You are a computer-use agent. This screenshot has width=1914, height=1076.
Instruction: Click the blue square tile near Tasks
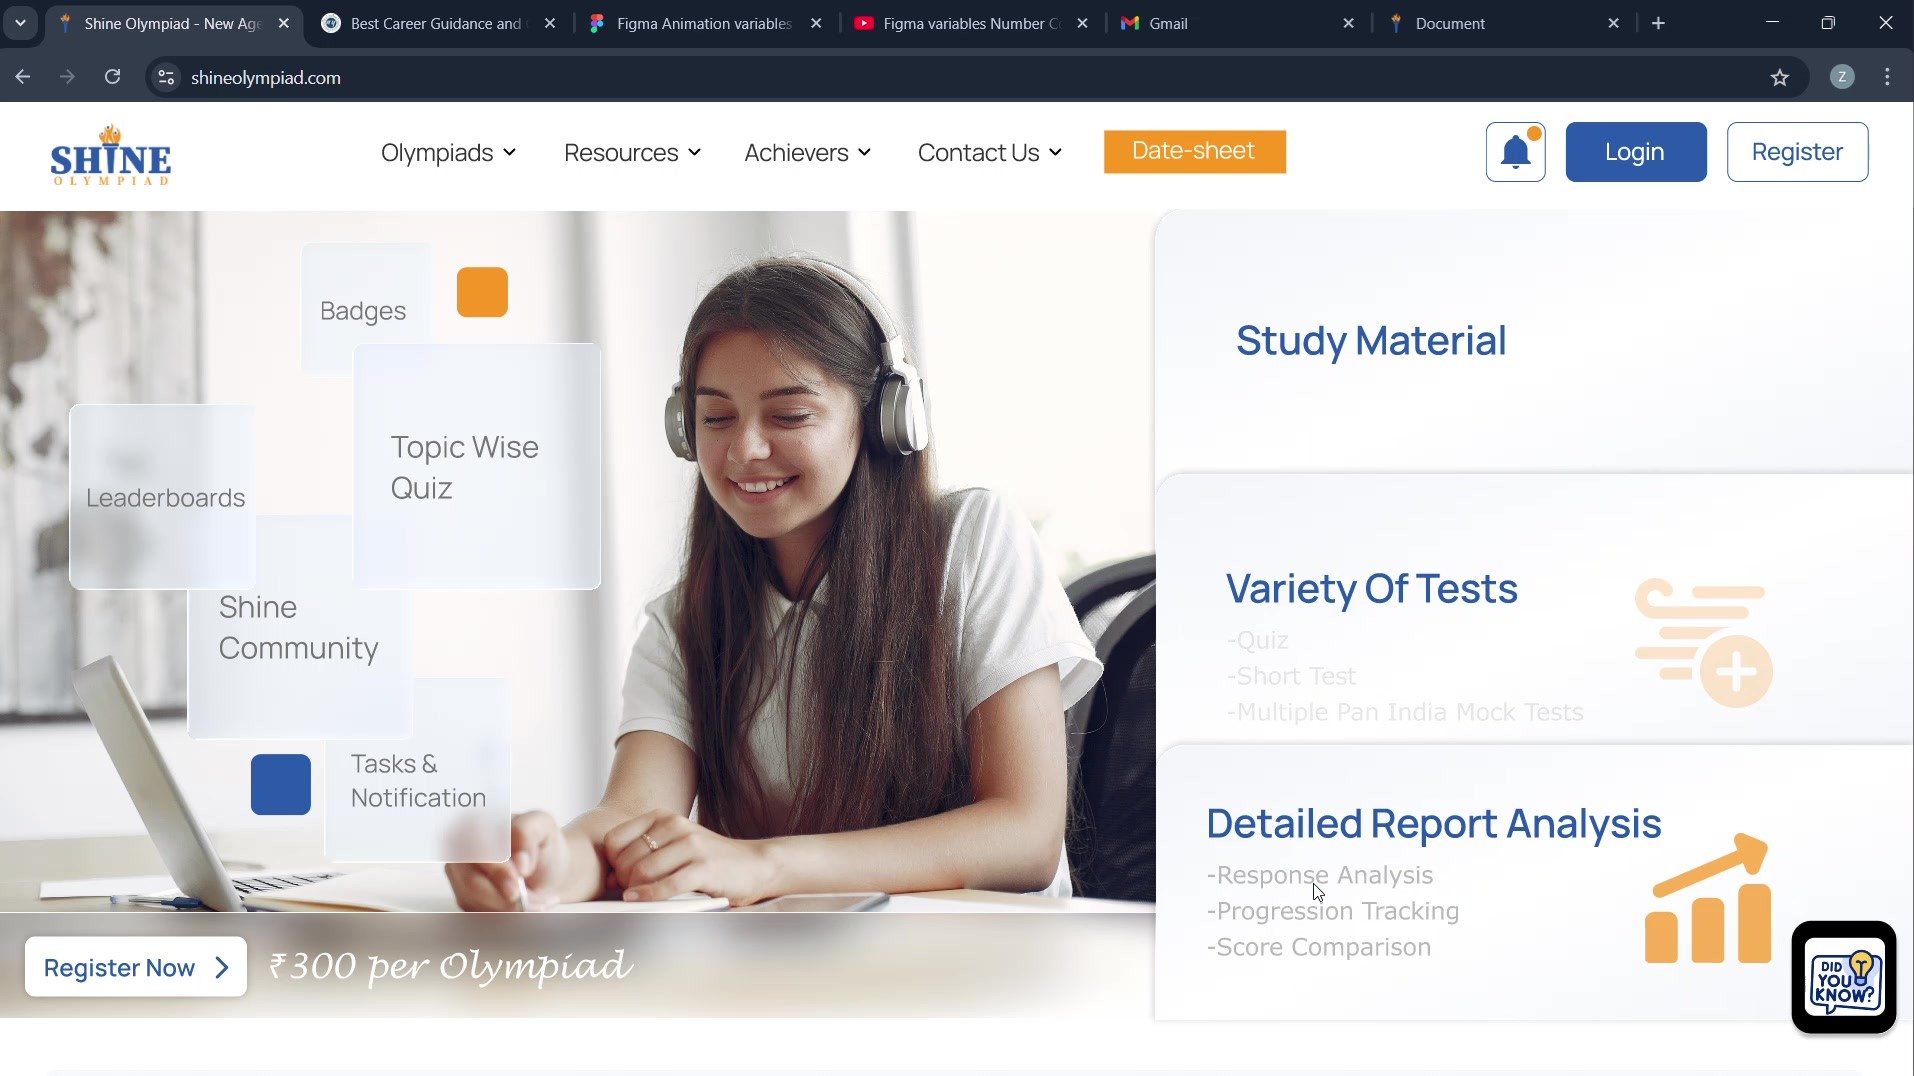tap(280, 784)
